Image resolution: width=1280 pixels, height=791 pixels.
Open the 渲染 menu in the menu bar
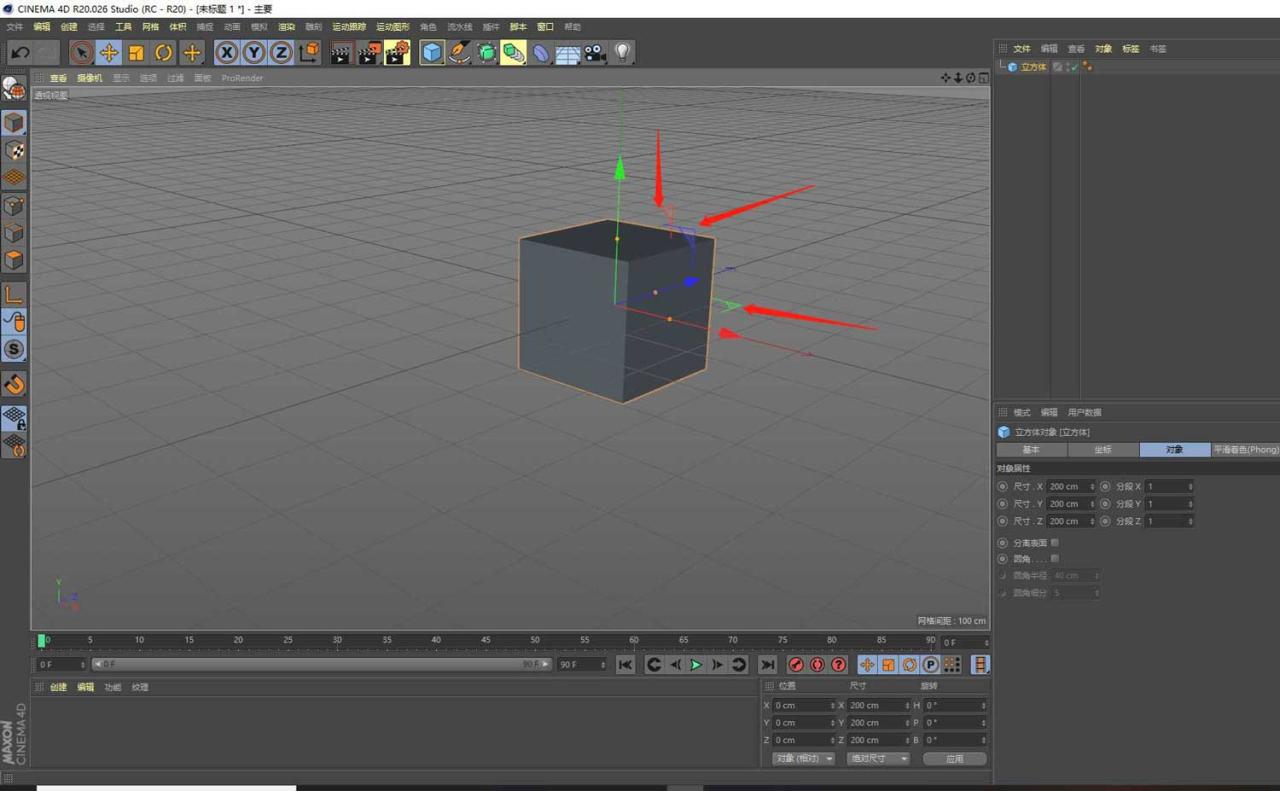[x=287, y=26]
